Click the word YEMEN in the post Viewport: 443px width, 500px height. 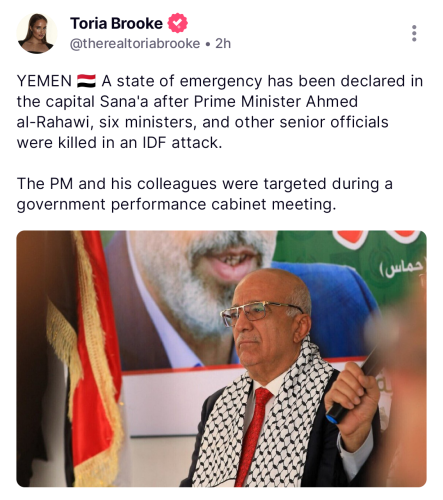coord(44,81)
